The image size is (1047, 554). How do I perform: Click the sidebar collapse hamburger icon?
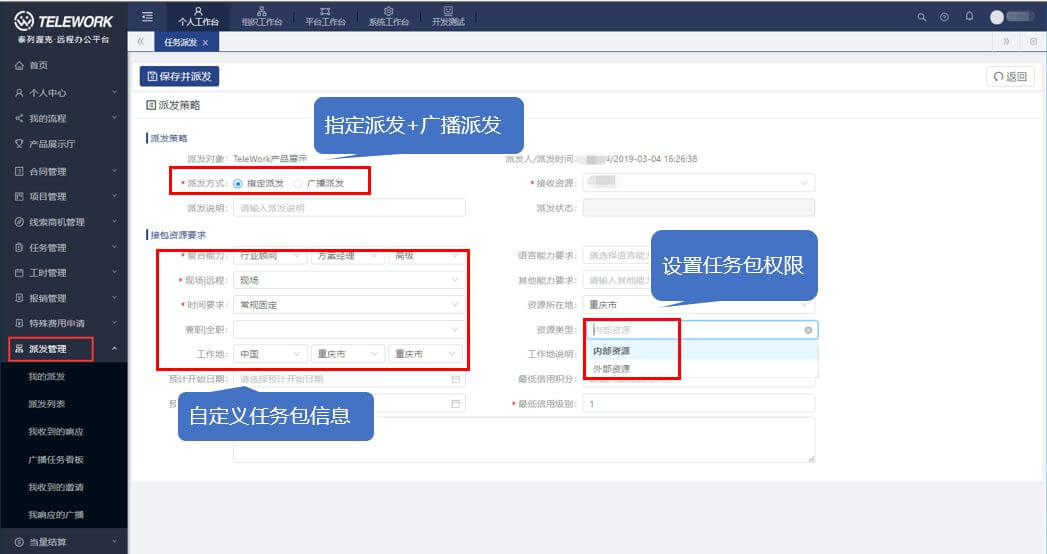[147, 16]
